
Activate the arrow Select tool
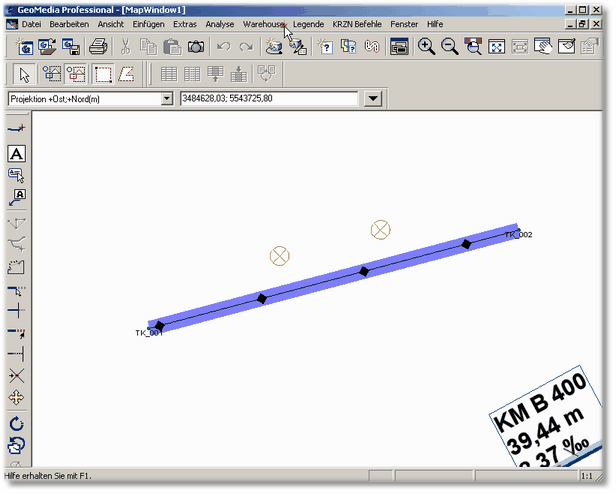25,73
